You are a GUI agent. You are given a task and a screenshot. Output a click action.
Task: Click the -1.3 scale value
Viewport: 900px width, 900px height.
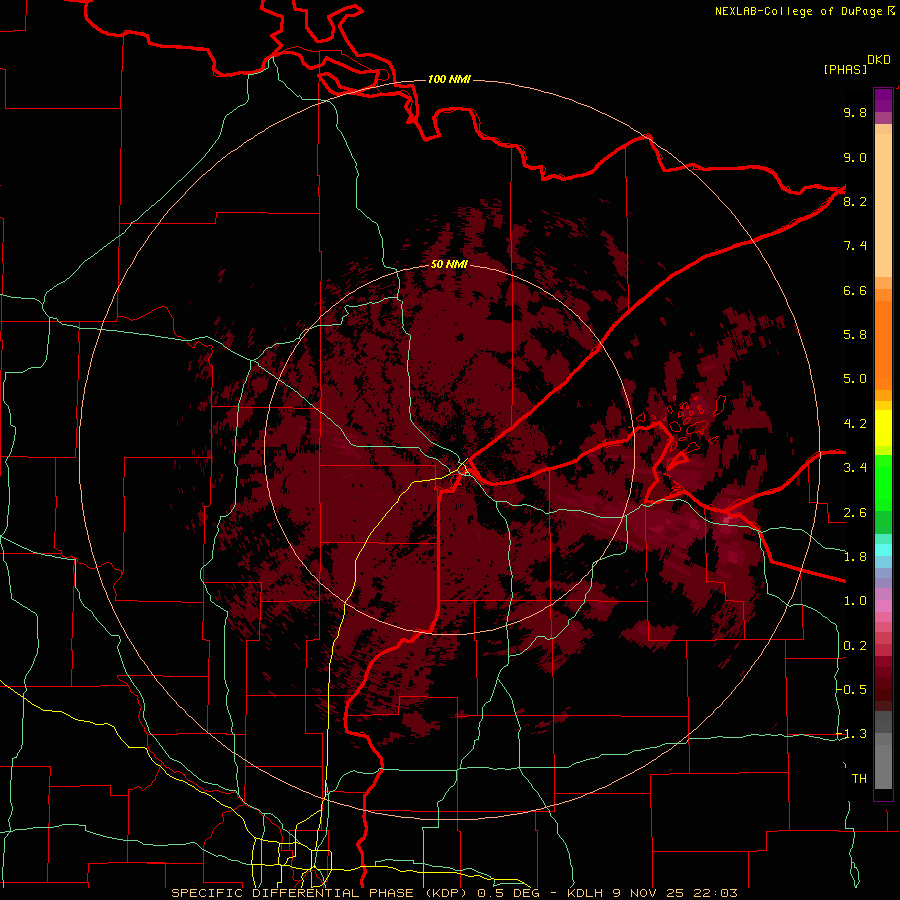click(851, 734)
